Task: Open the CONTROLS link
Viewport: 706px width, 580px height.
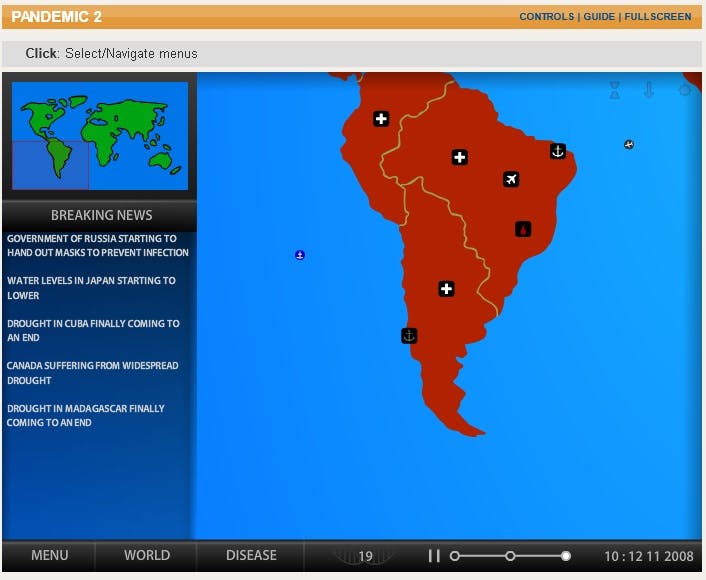Action: [547, 17]
